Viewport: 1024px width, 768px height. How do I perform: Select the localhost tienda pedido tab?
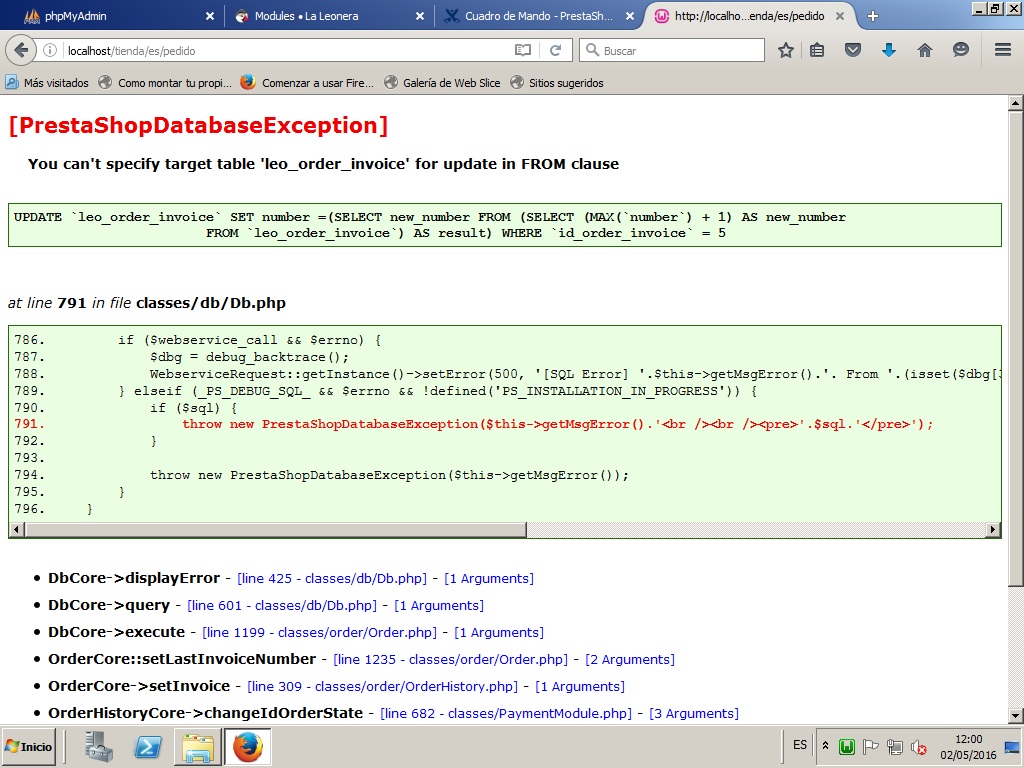748,16
